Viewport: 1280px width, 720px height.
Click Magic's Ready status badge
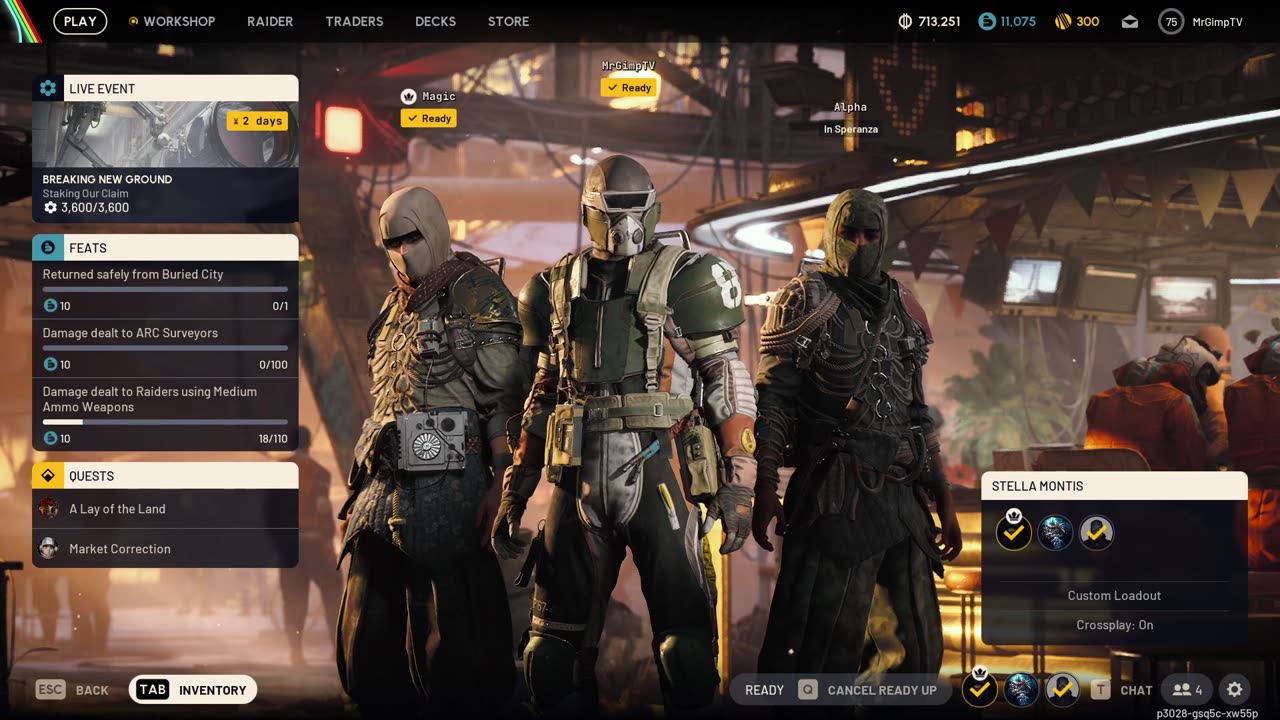pyautogui.click(x=429, y=118)
